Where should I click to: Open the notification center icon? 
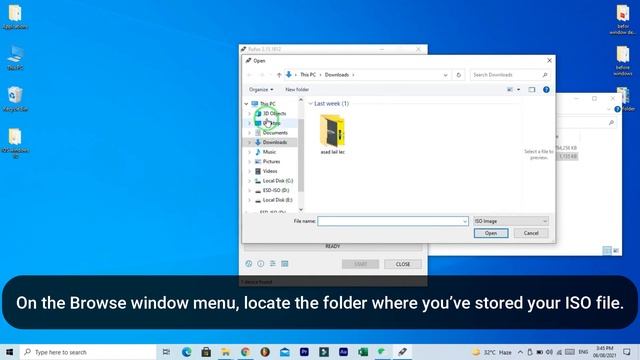tap(627, 352)
